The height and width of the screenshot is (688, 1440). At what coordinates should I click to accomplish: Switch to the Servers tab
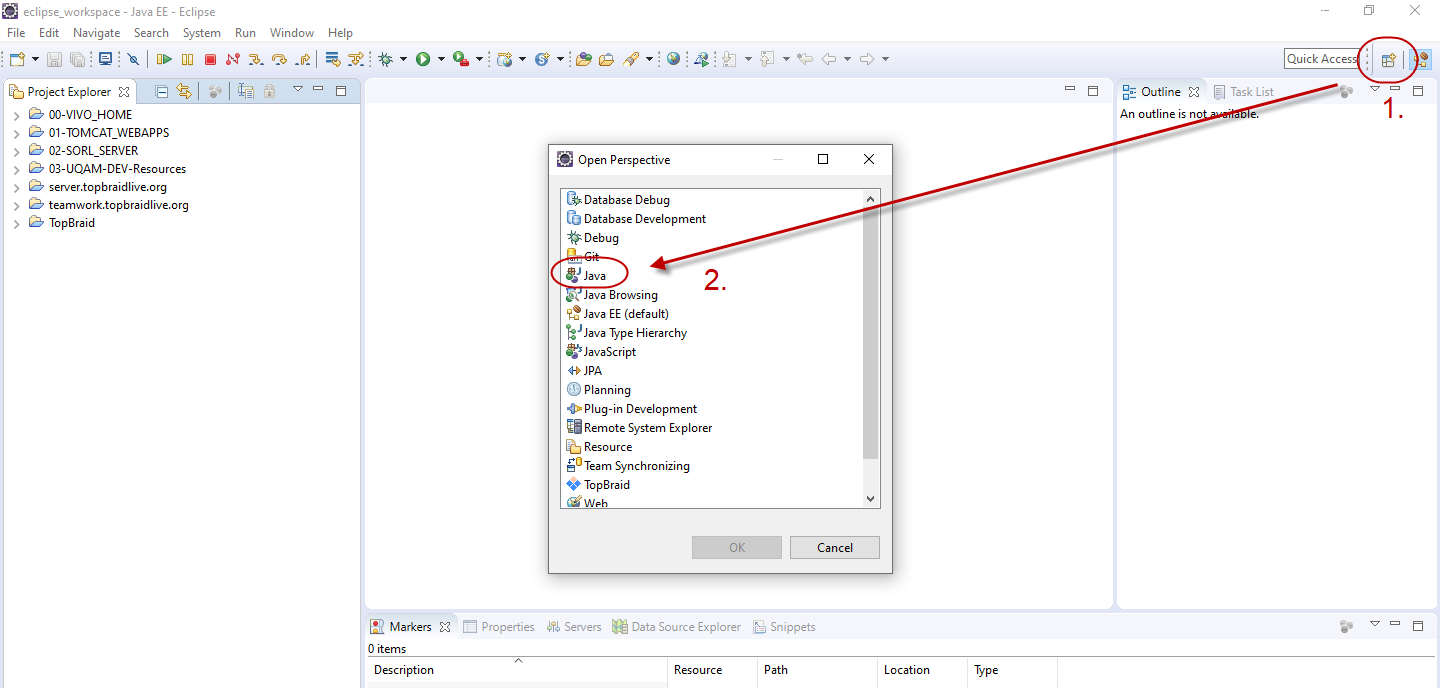pos(574,627)
